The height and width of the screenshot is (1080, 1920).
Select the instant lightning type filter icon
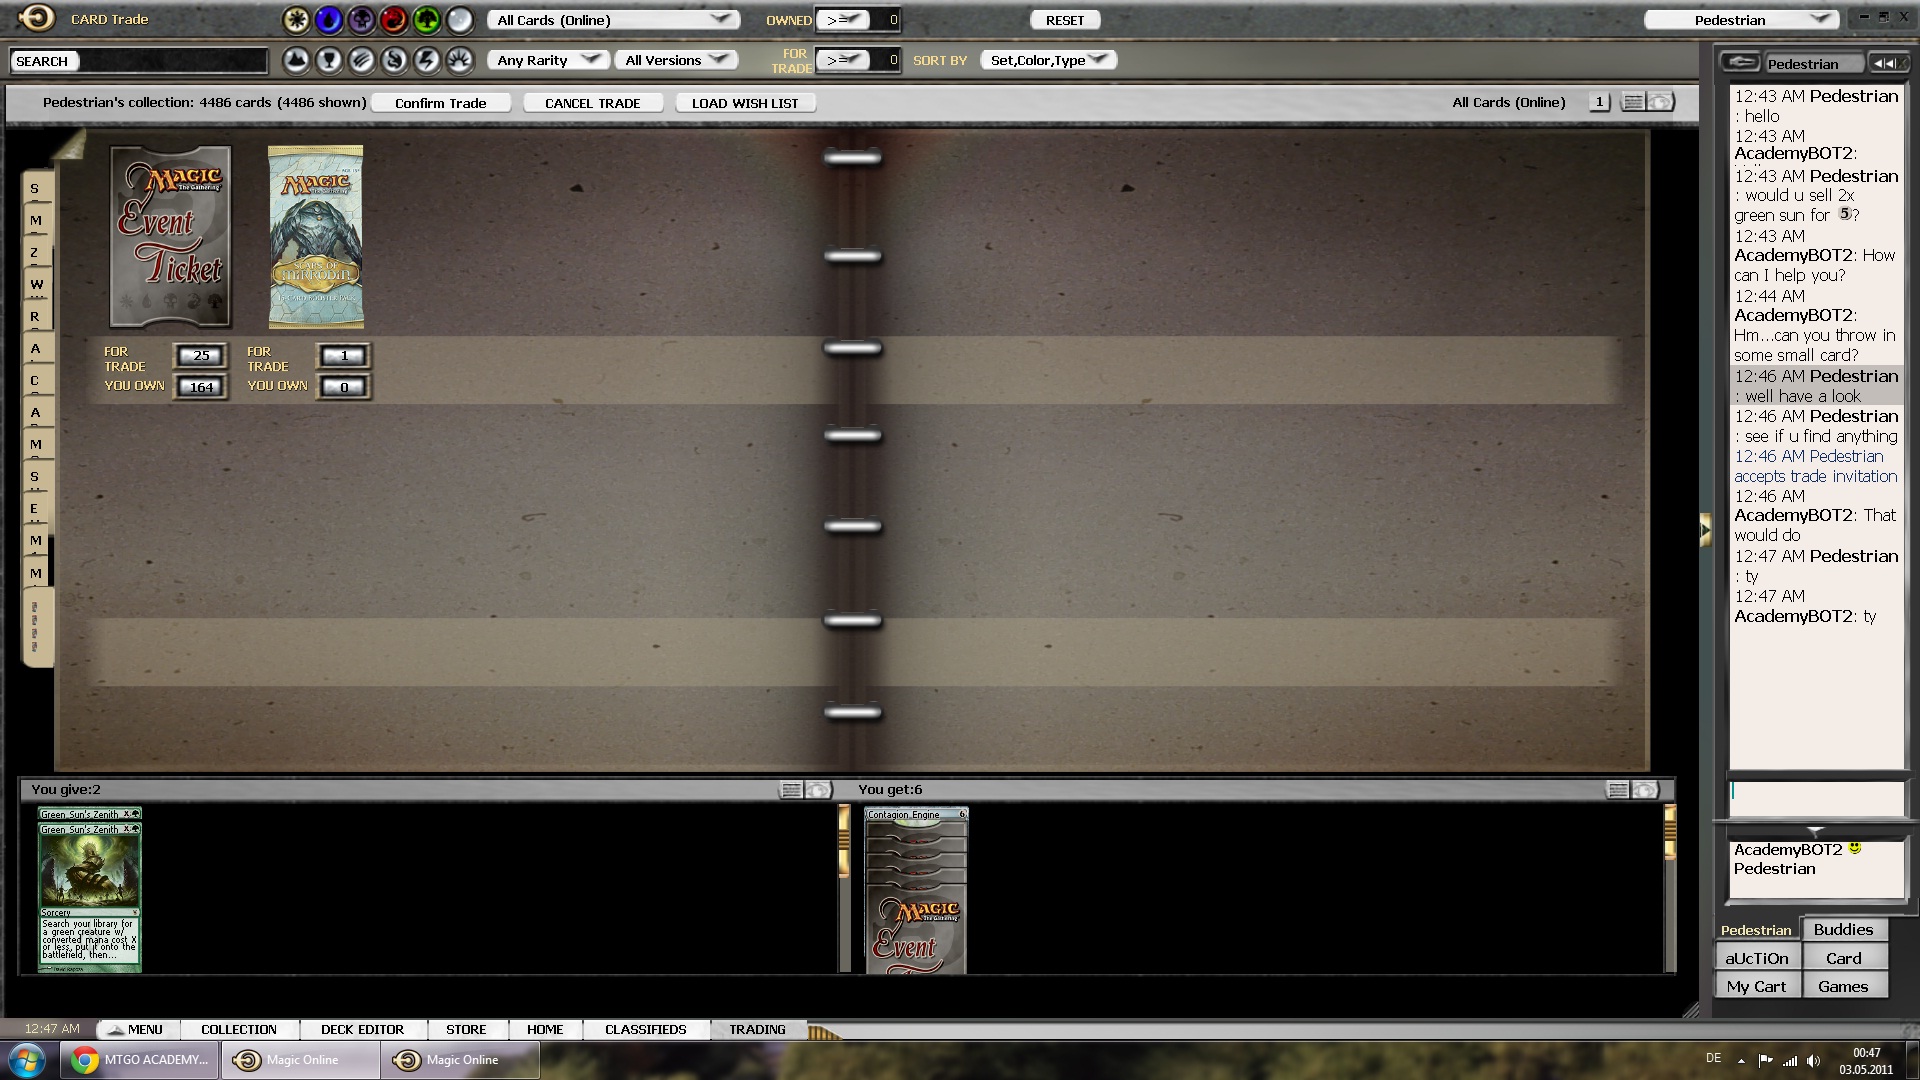click(427, 60)
